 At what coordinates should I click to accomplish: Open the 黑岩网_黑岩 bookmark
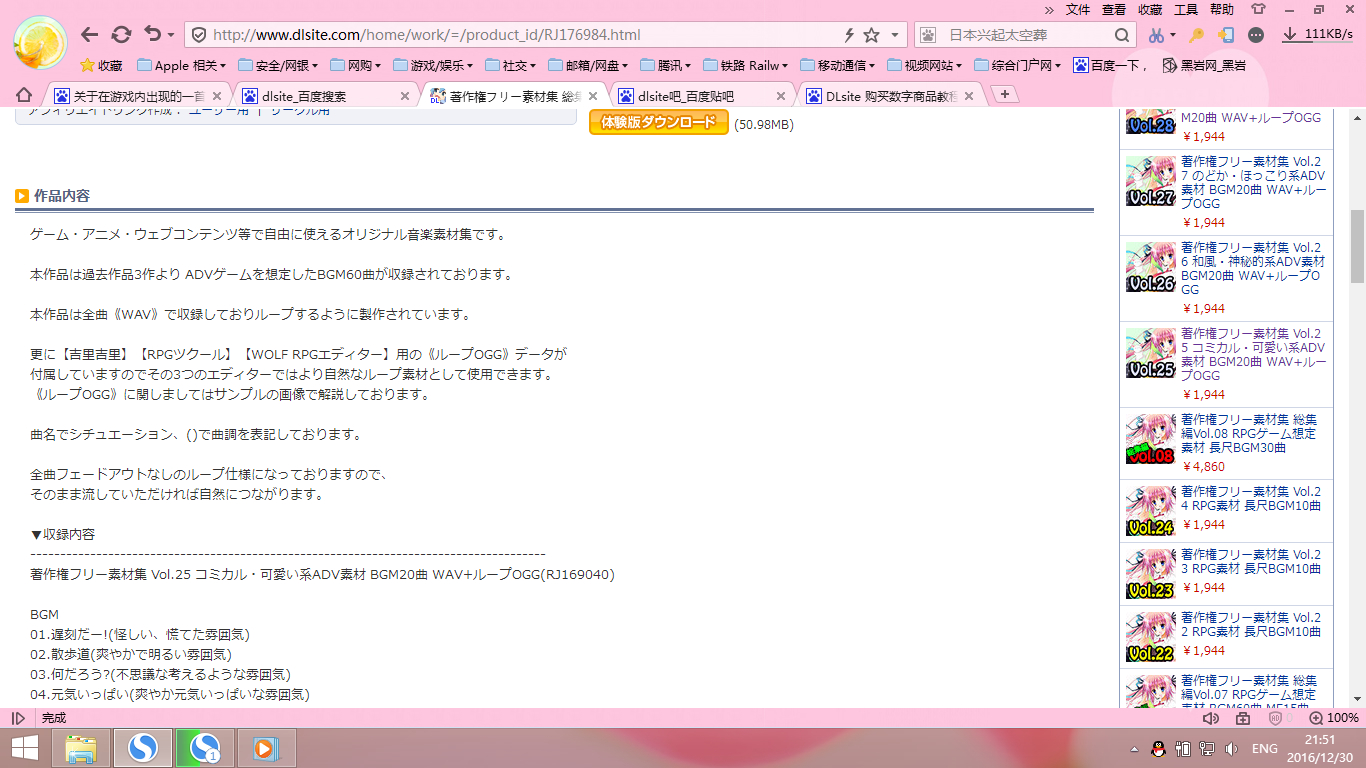point(1204,65)
